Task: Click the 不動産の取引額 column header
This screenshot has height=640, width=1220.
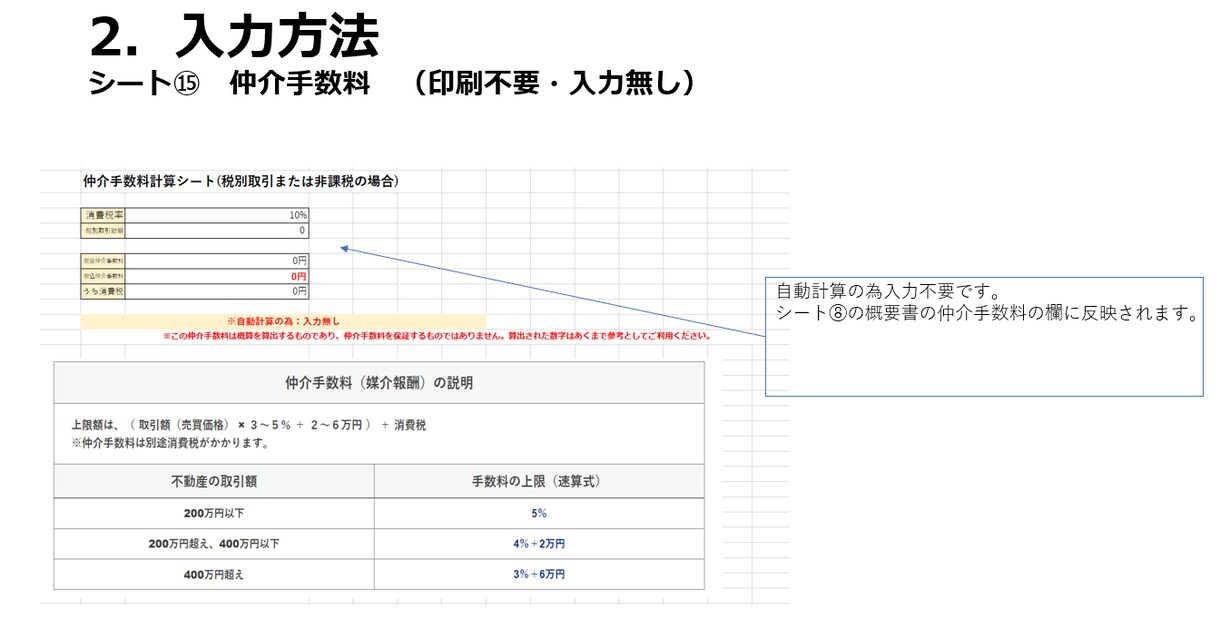Action: (214, 481)
